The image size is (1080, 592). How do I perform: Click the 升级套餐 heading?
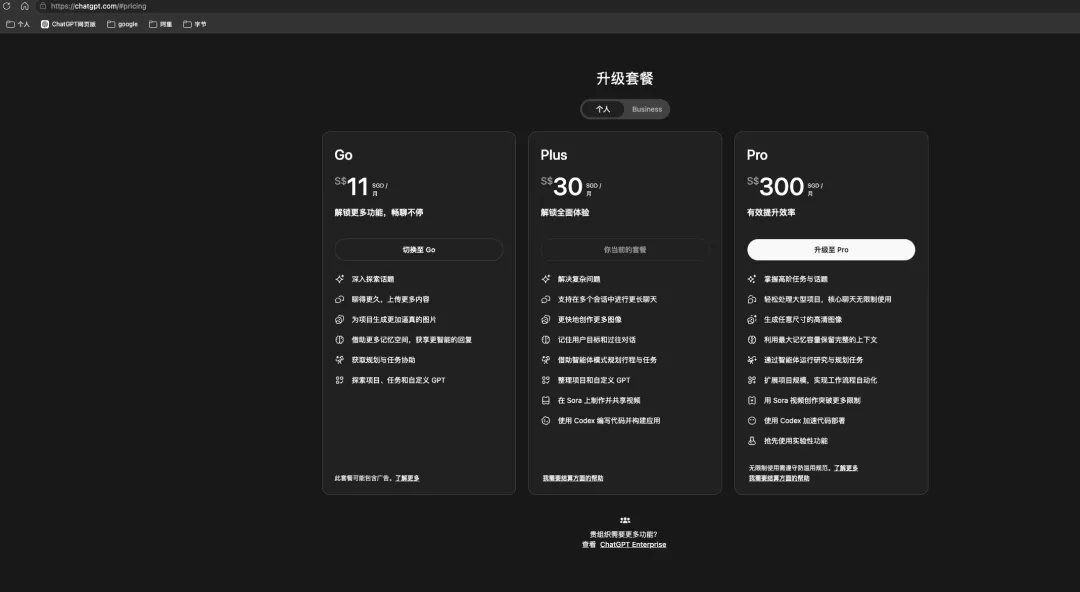(x=625, y=79)
